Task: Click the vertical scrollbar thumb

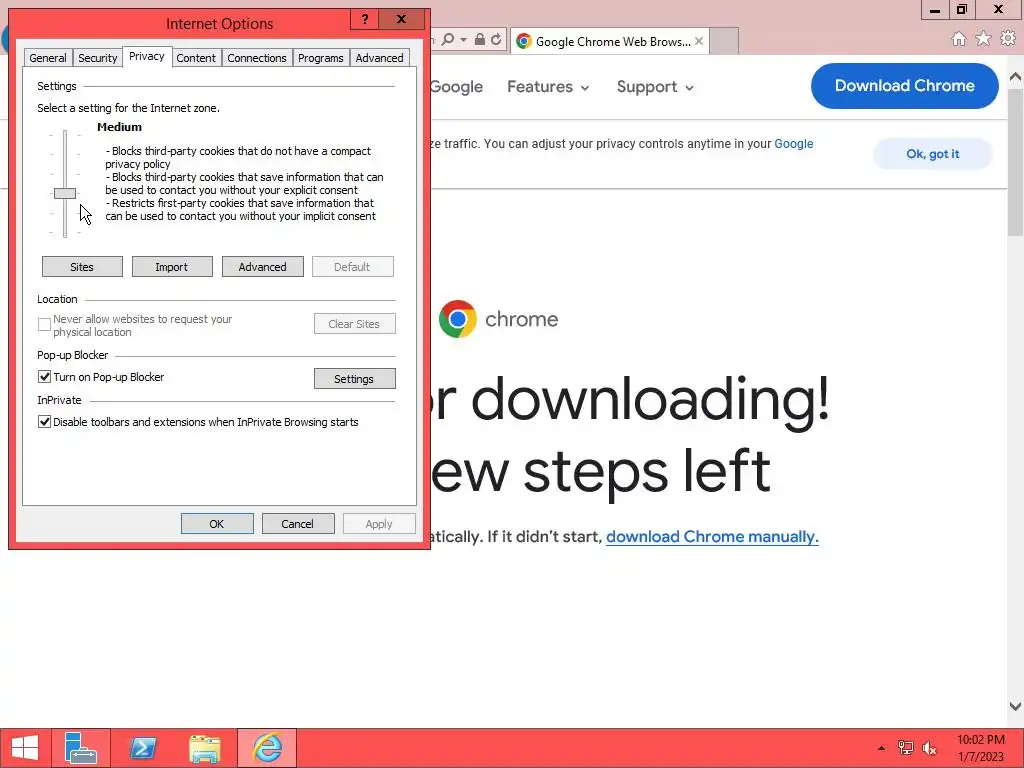Action: [x=1015, y=161]
